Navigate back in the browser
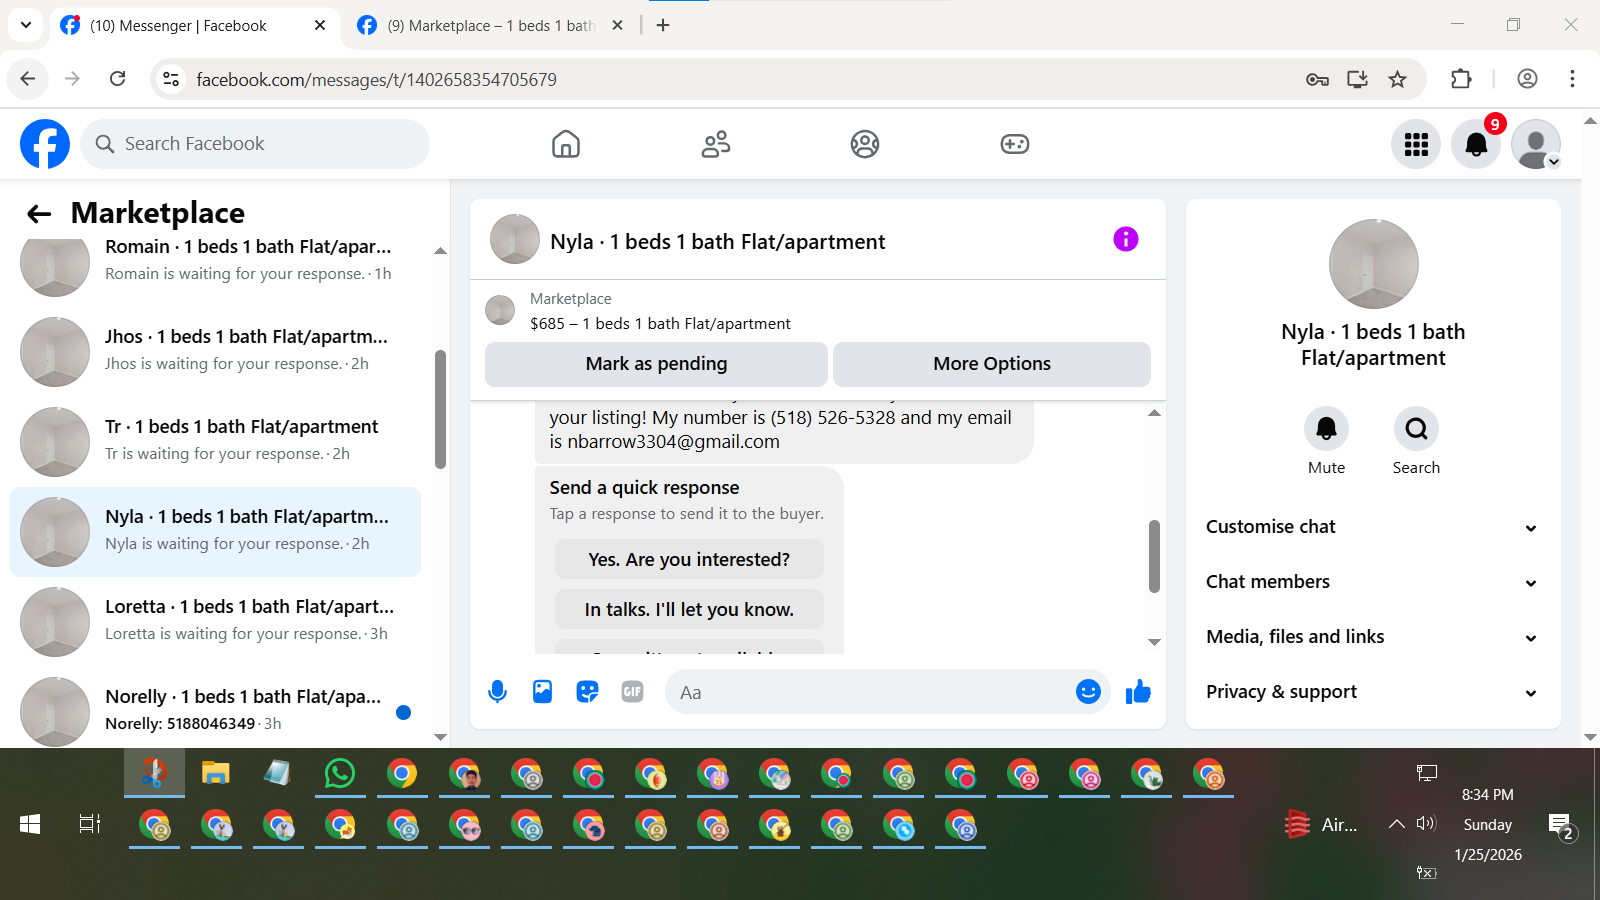This screenshot has height=900, width=1600. pyautogui.click(x=28, y=79)
